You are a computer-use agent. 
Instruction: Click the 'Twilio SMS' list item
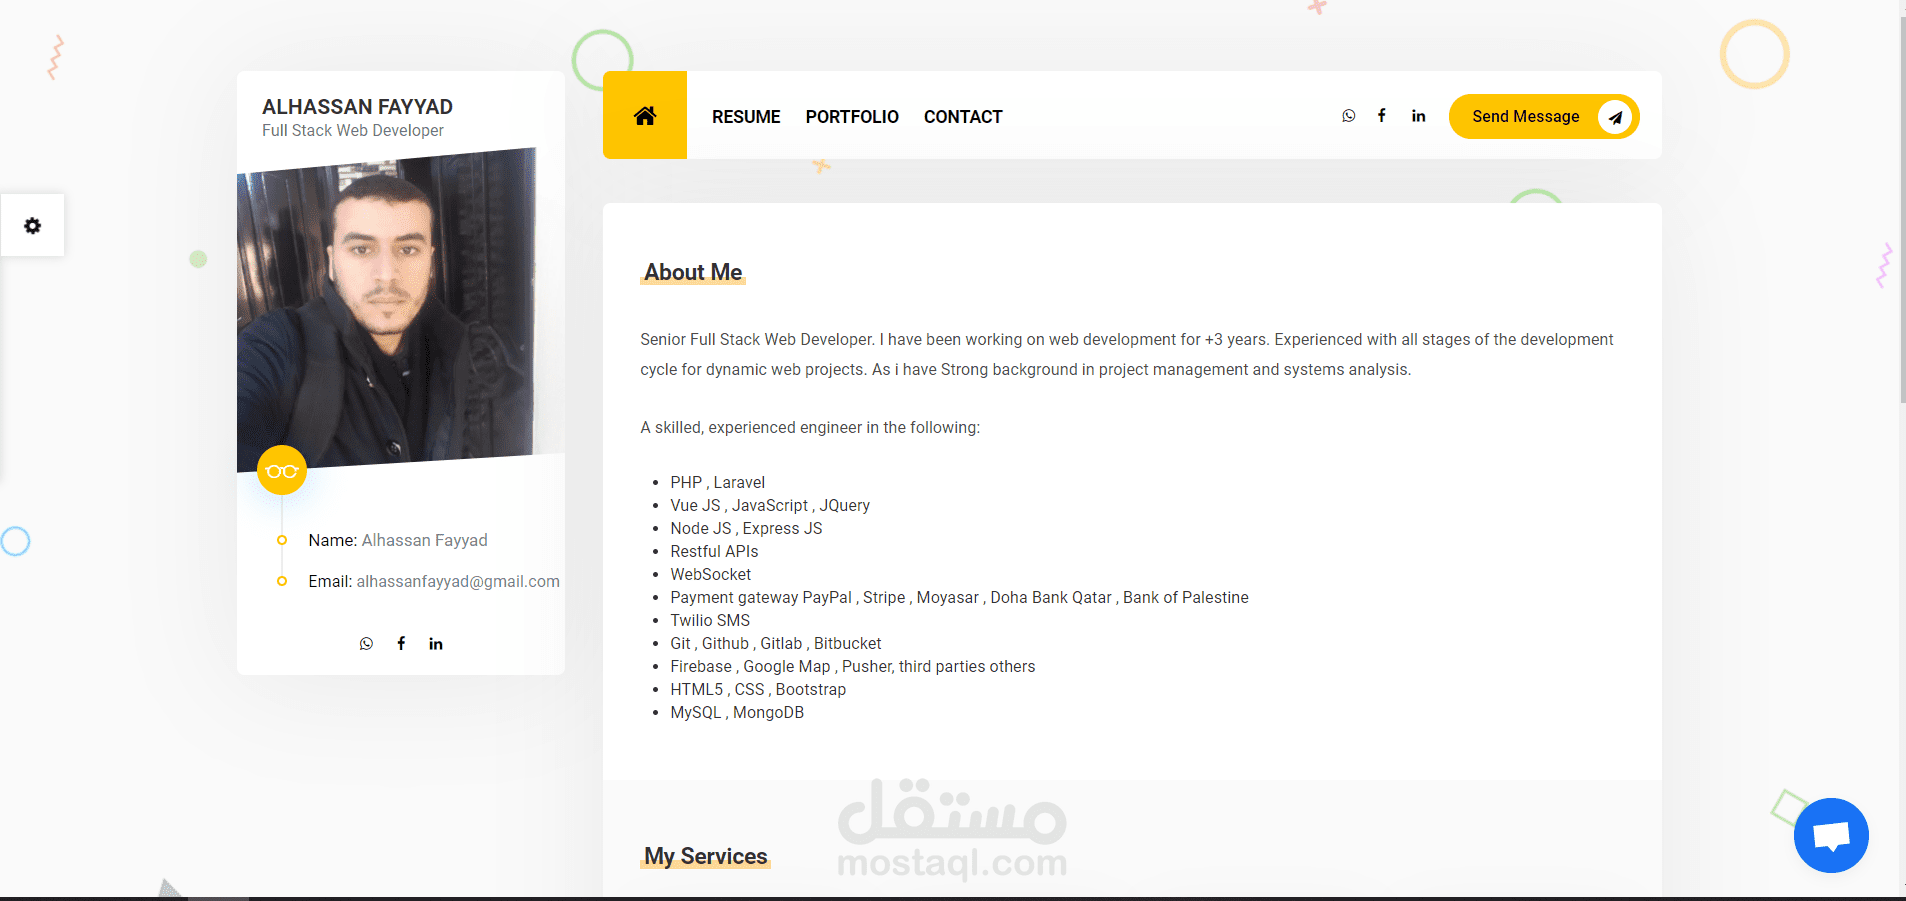(x=710, y=620)
